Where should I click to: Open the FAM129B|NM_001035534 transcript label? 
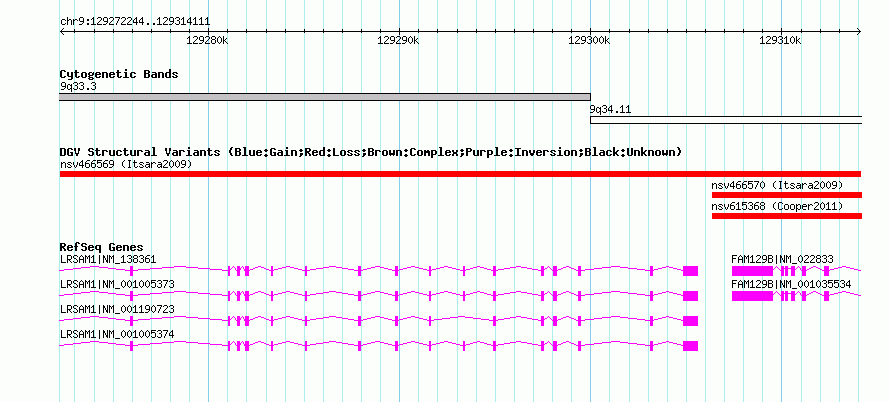[x=791, y=284]
